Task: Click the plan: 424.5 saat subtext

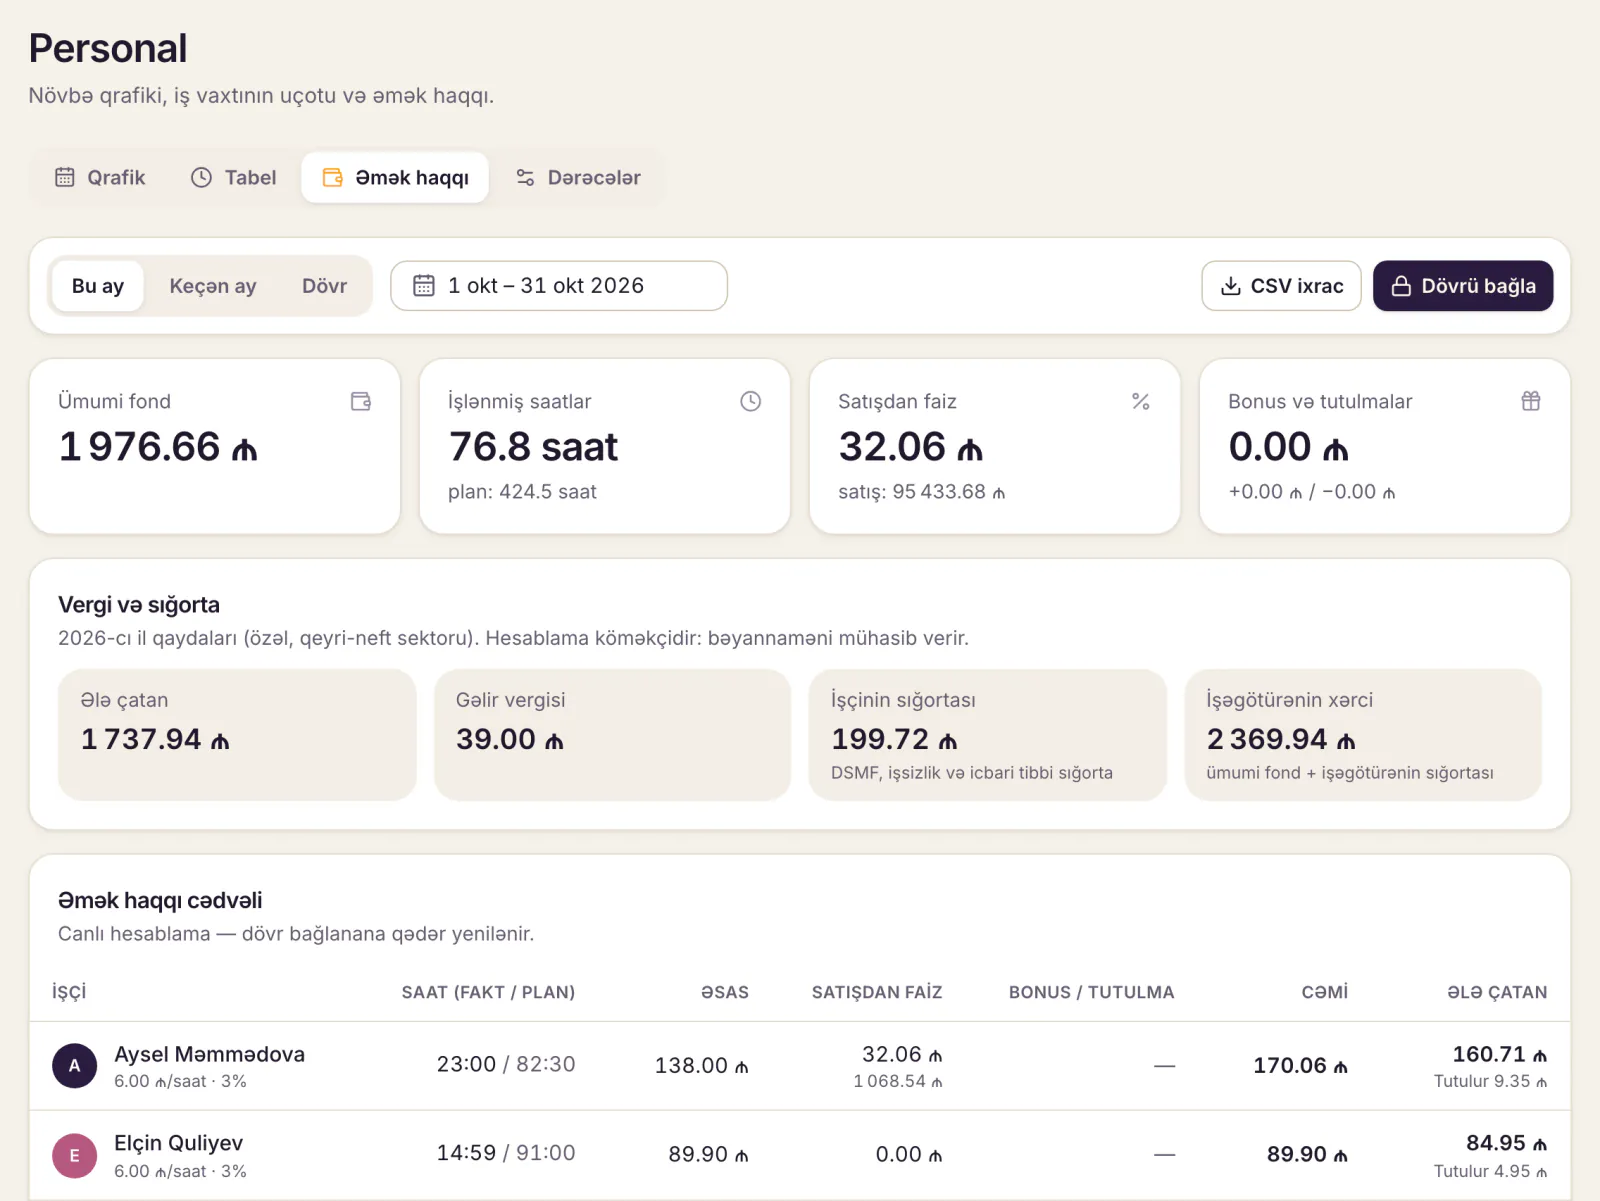Action: [522, 492]
